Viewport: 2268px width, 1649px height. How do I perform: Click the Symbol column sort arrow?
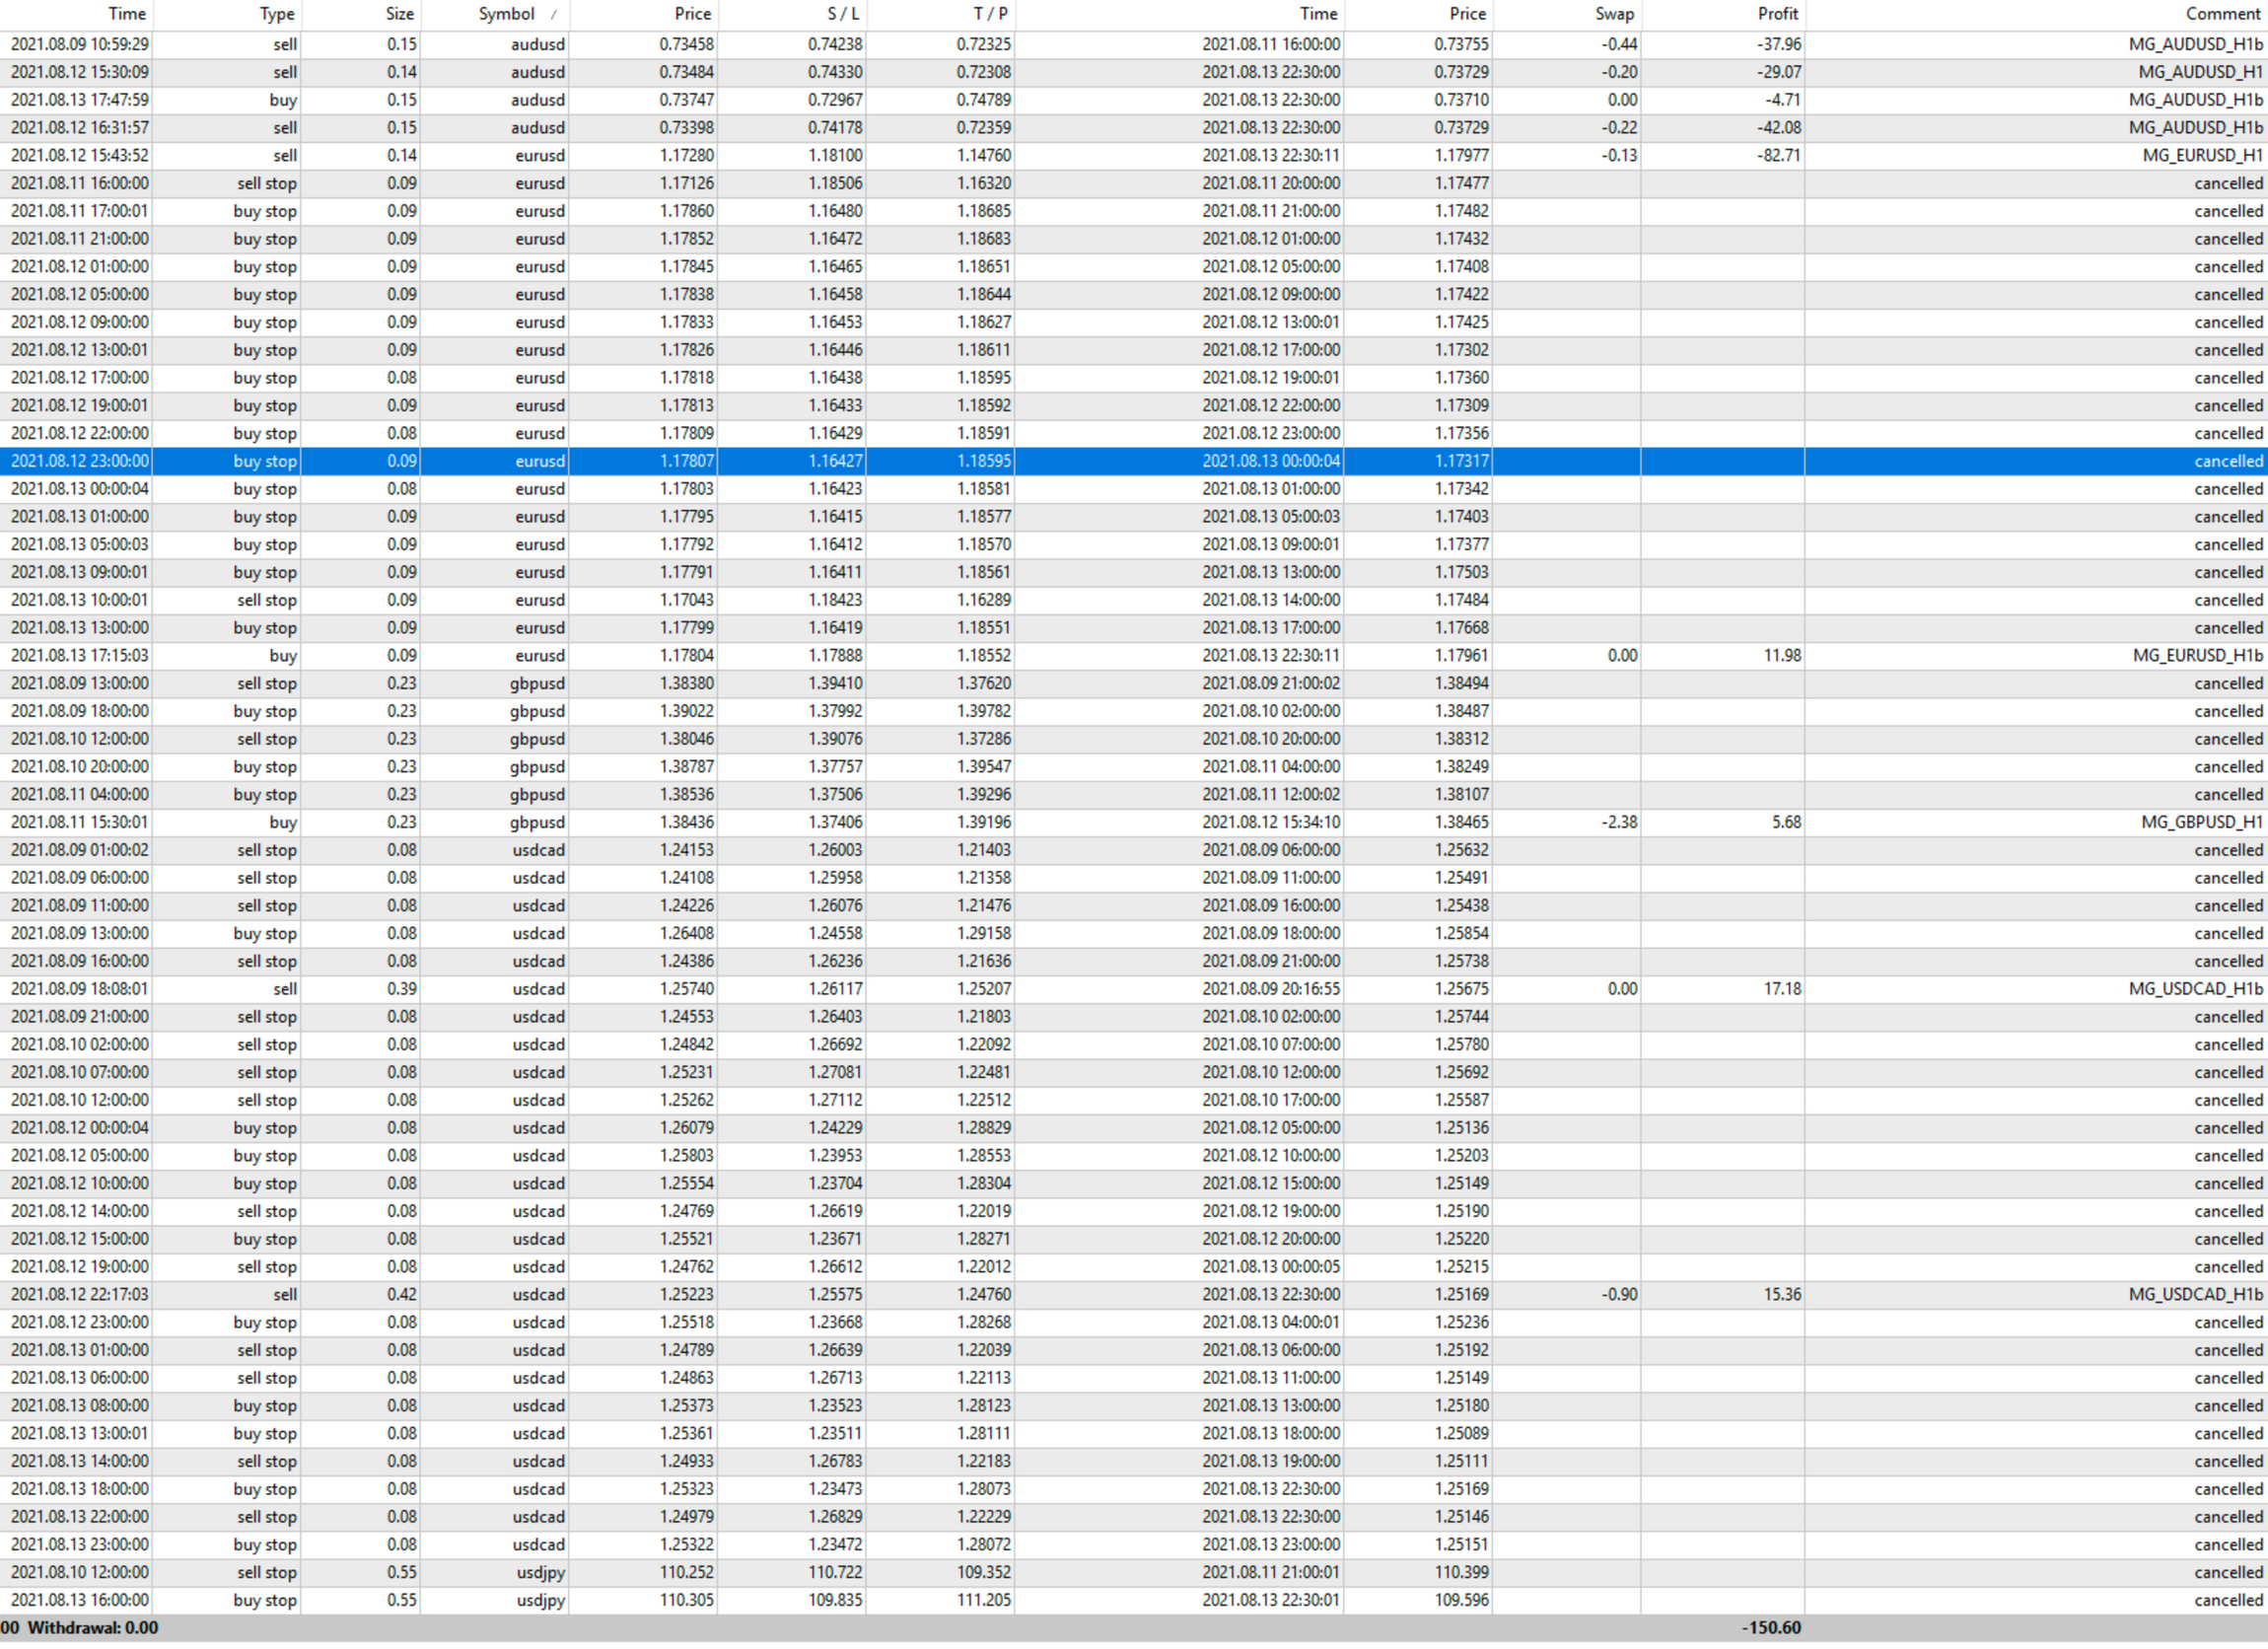(x=554, y=14)
